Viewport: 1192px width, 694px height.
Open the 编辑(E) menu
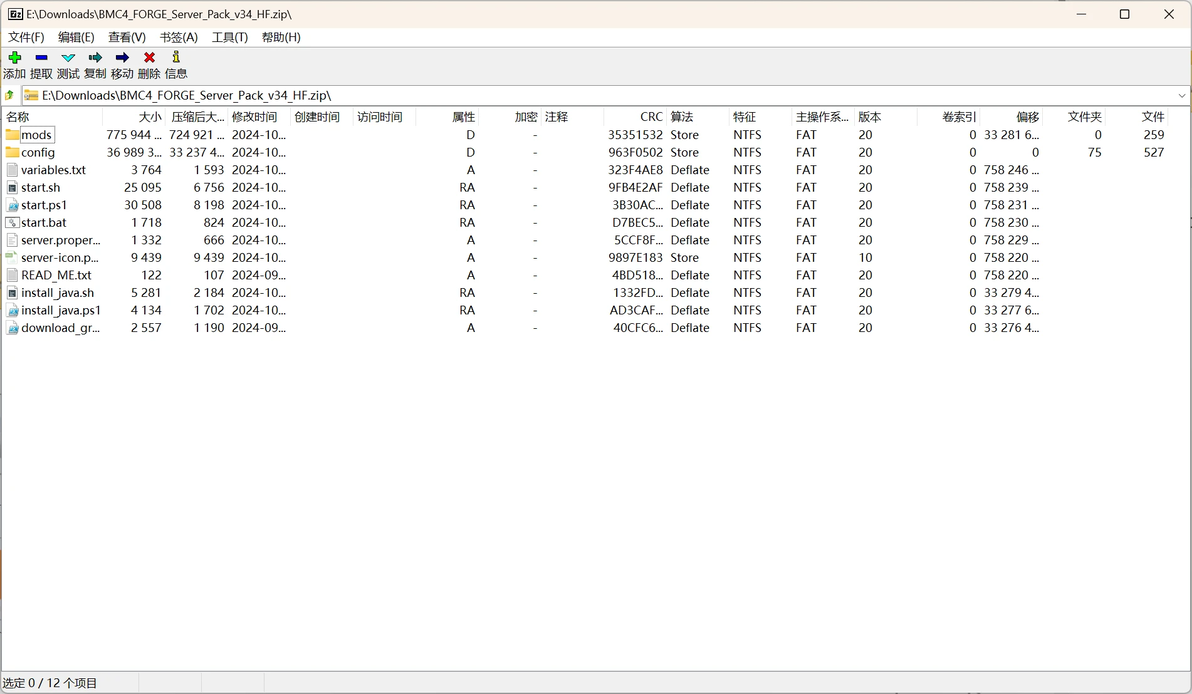(76, 37)
